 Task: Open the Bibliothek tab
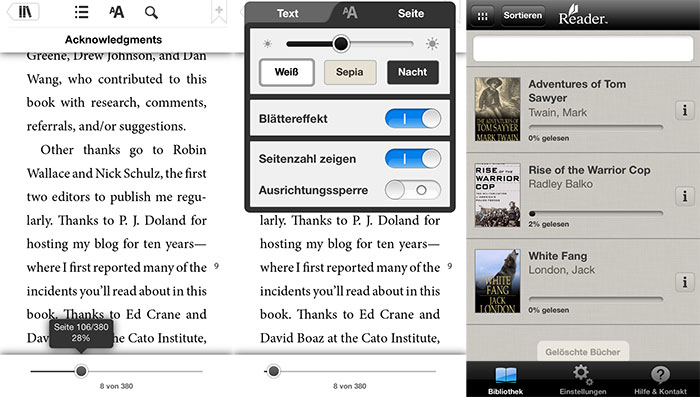point(505,379)
